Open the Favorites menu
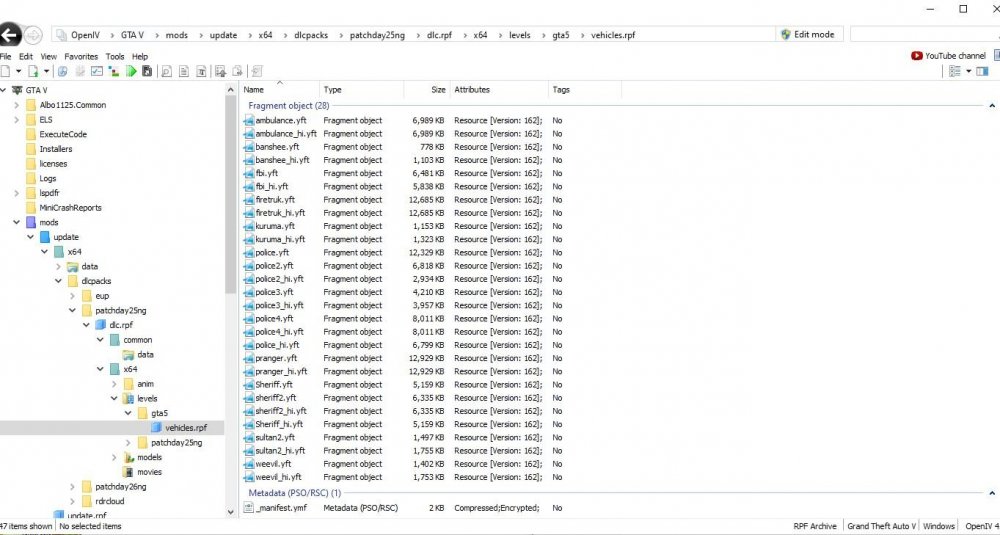This screenshot has width=1000, height=535. [x=81, y=57]
